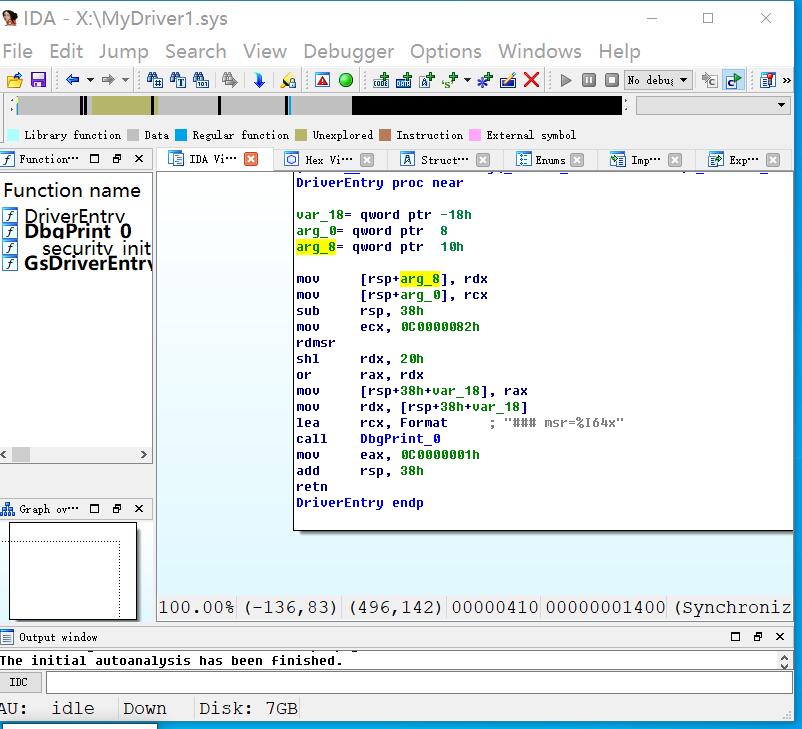Screen dimensions: 802x729
Task: Click the pencil rename toolbar icon
Action: [x=508, y=80]
